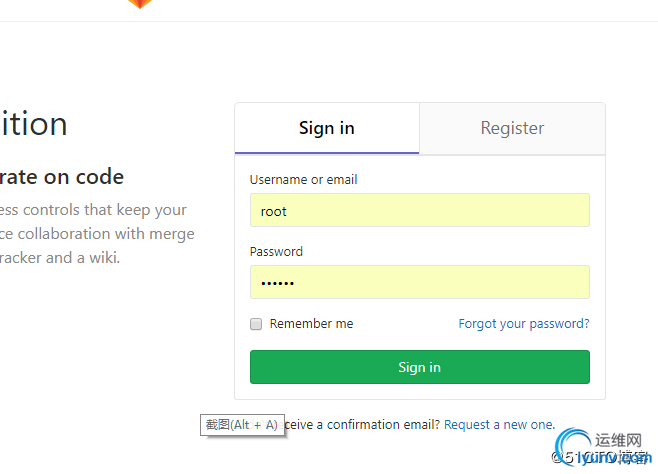Viewport: 658px width, 474px height.
Task: Click the GitLab logo at top
Action: point(140,4)
